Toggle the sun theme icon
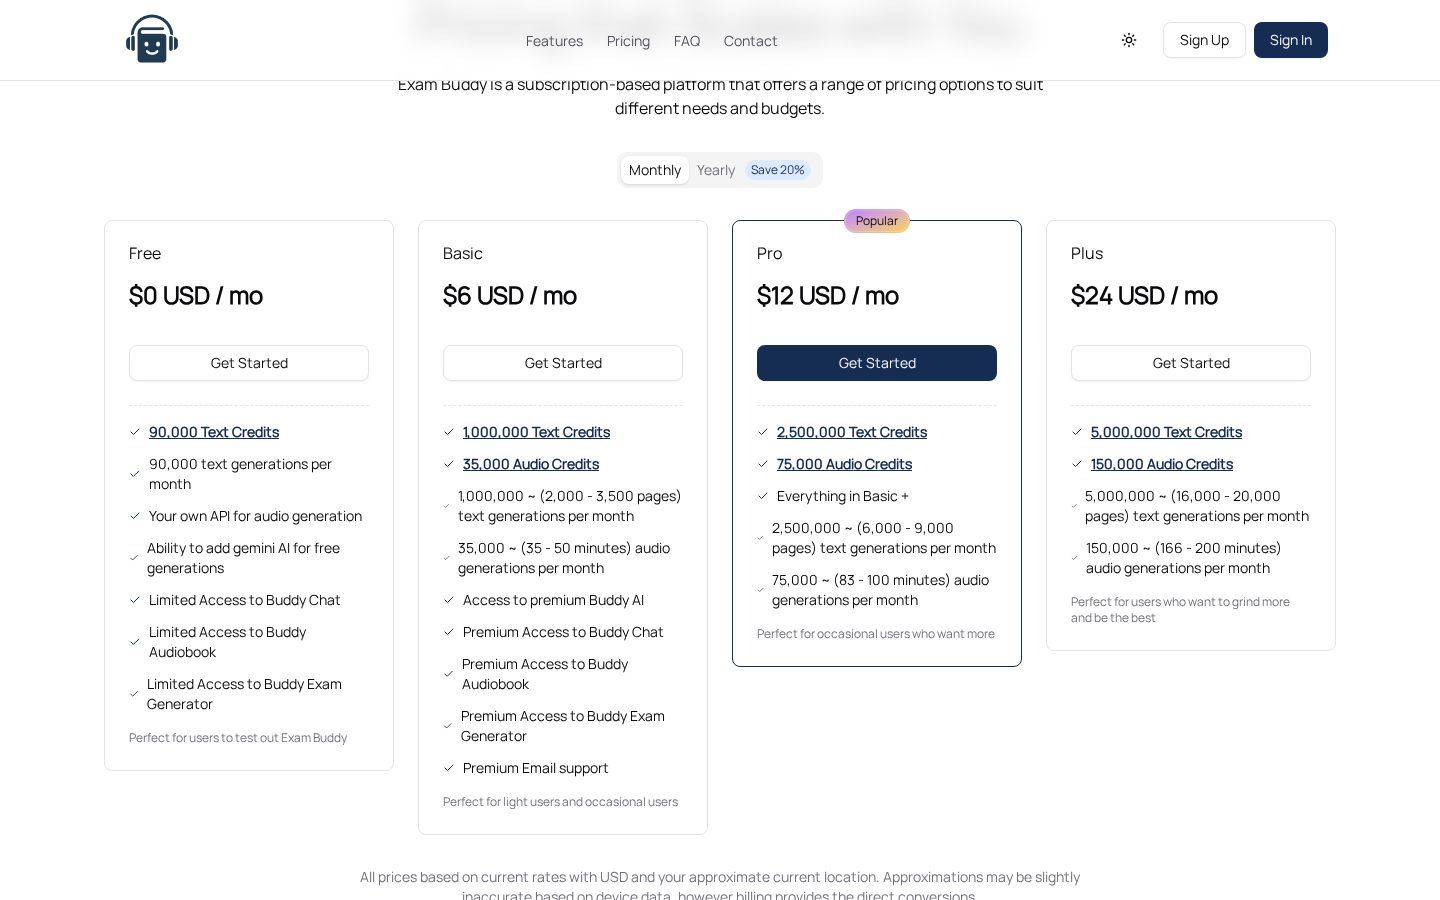The width and height of the screenshot is (1440, 900). (1129, 40)
